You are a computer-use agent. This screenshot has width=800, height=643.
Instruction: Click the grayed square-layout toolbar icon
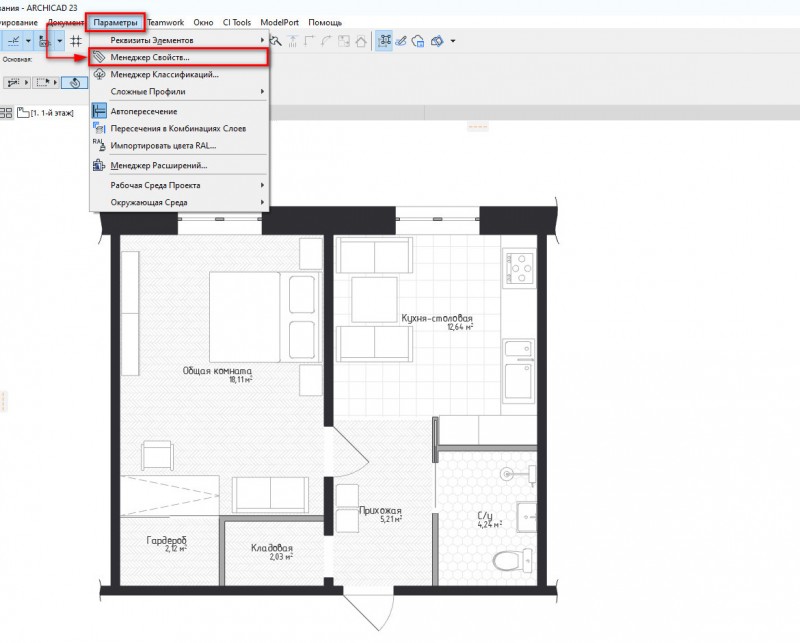pyautogui.click(x=344, y=41)
